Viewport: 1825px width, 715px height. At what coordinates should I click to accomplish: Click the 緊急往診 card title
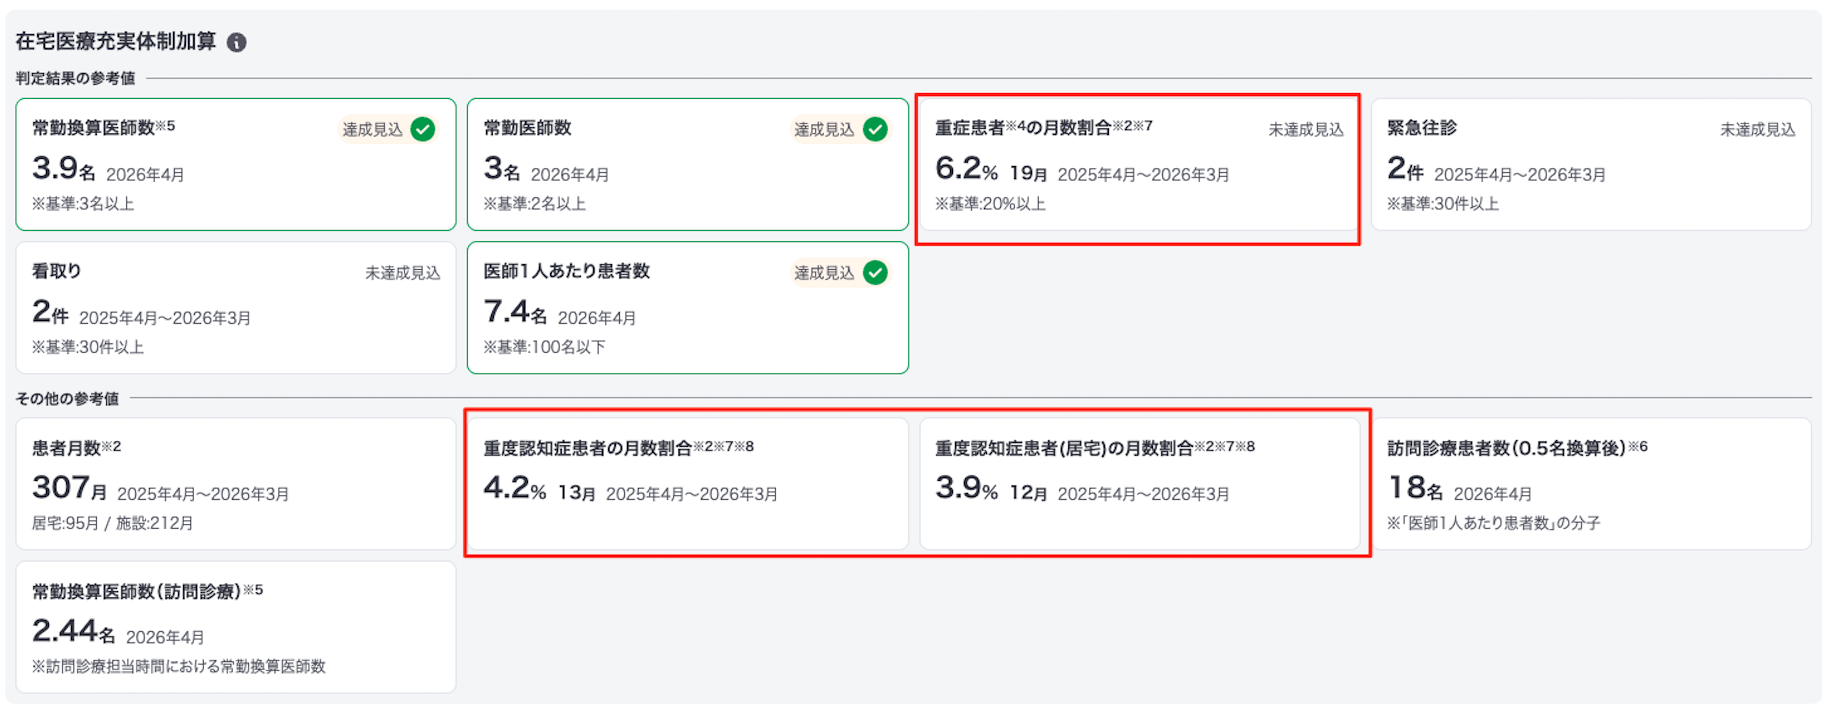point(1421,128)
